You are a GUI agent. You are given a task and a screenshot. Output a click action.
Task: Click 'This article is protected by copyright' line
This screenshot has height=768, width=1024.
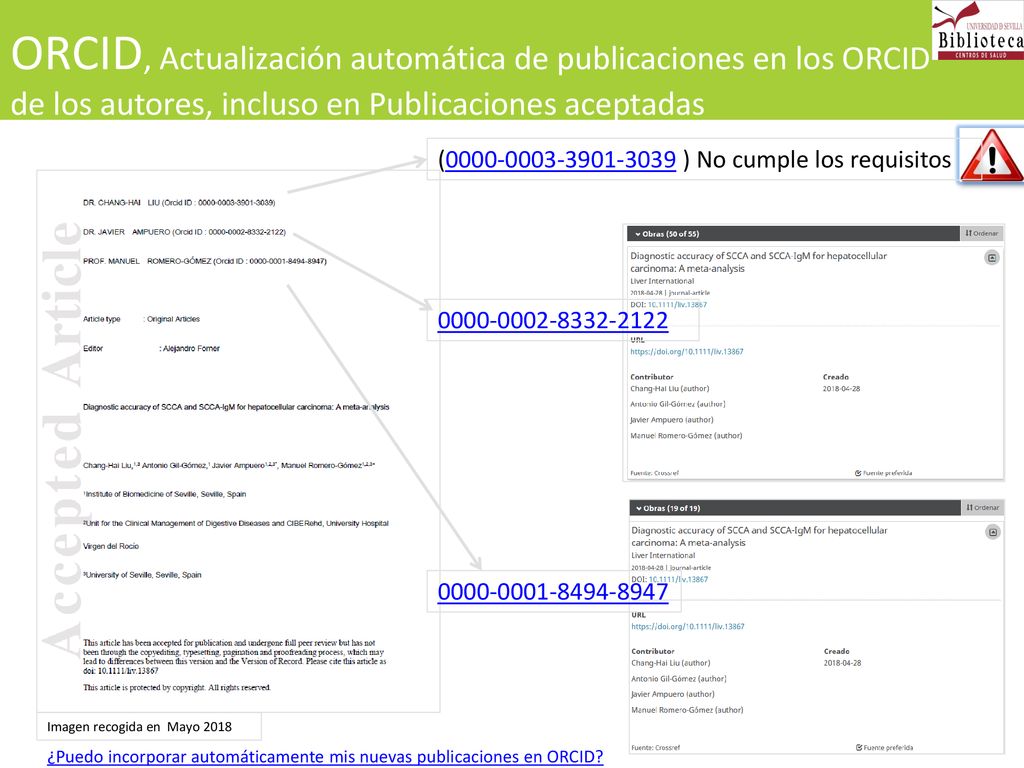pyautogui.click(x=176, y=688)
